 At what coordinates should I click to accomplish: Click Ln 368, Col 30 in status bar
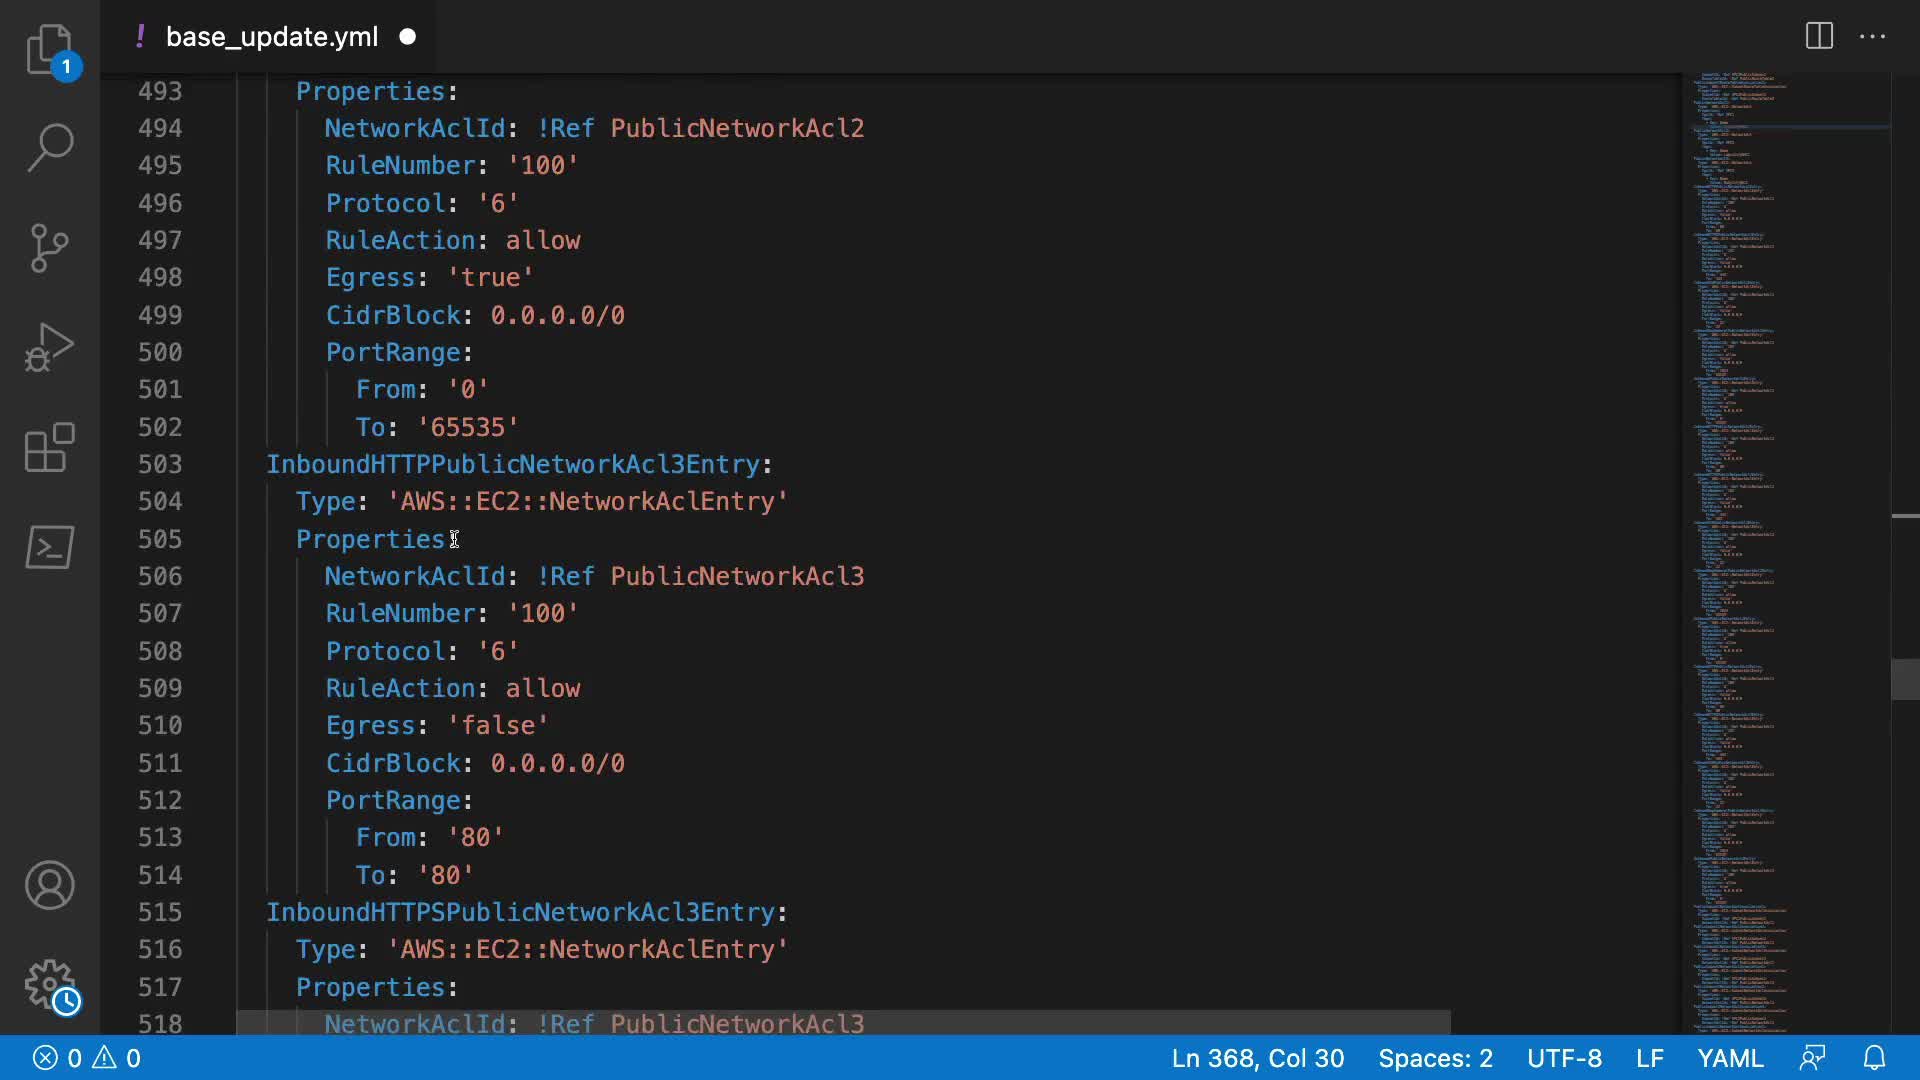tap(1257, 1058)
